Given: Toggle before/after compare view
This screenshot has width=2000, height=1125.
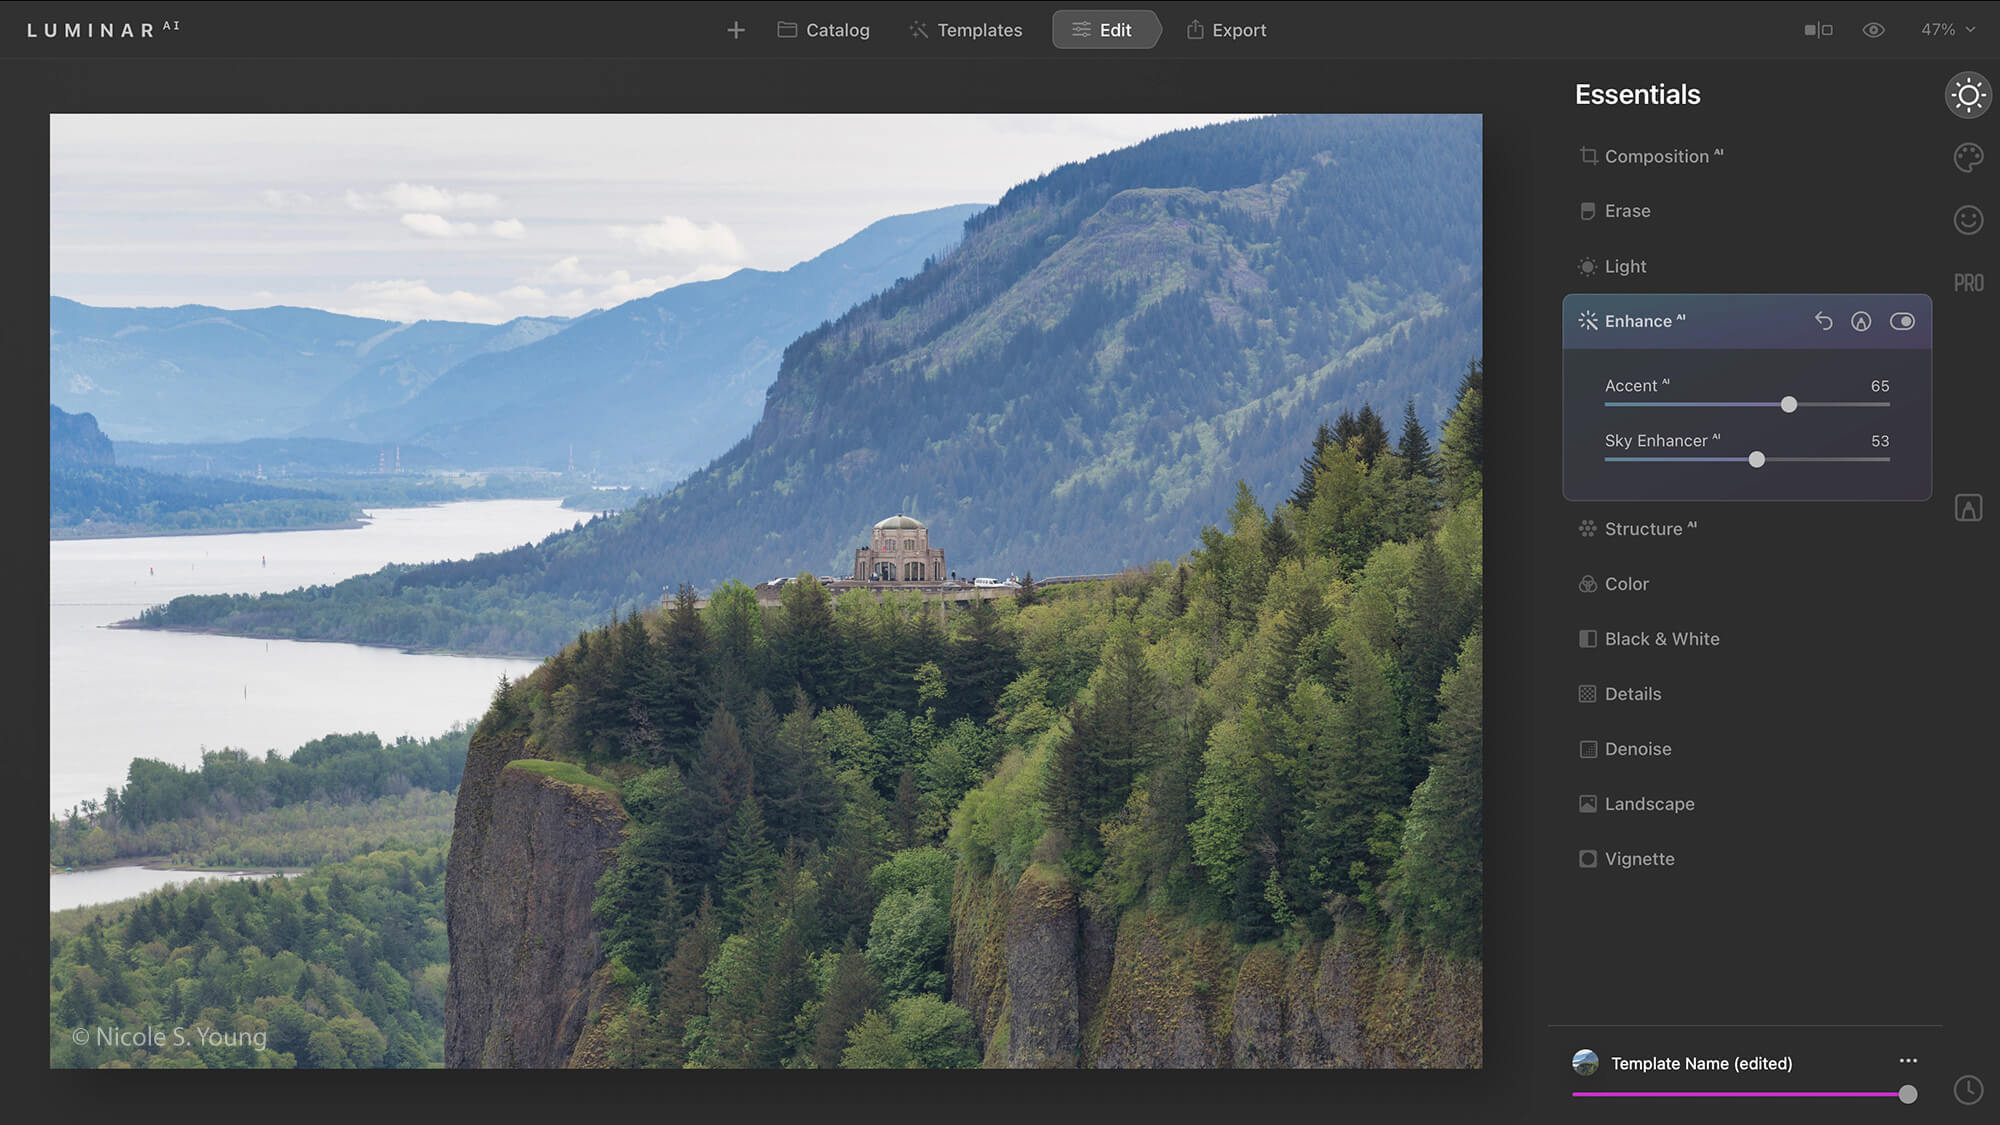Looking at the screenshot, I should click(1818, 30).
